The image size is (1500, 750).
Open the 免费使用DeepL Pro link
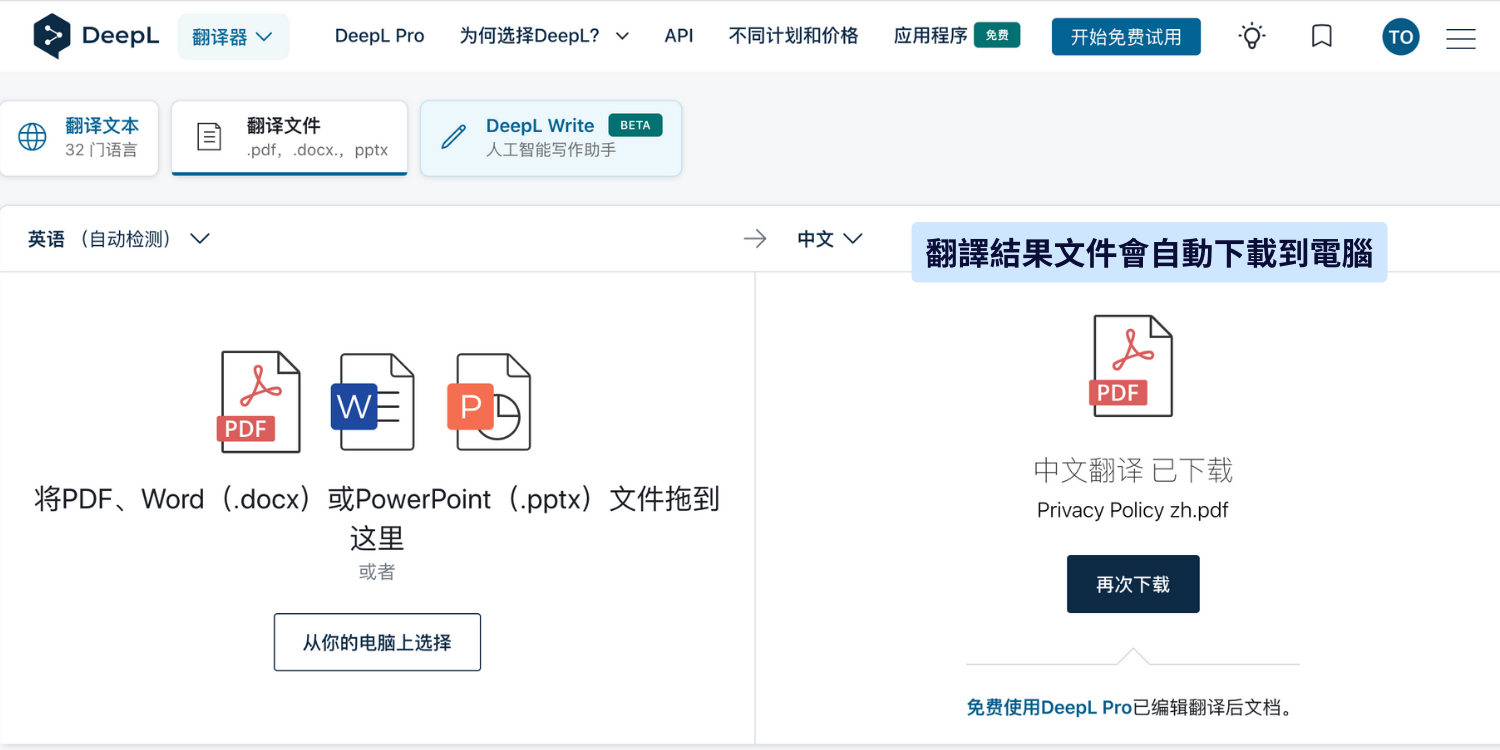coord(1049,708)
